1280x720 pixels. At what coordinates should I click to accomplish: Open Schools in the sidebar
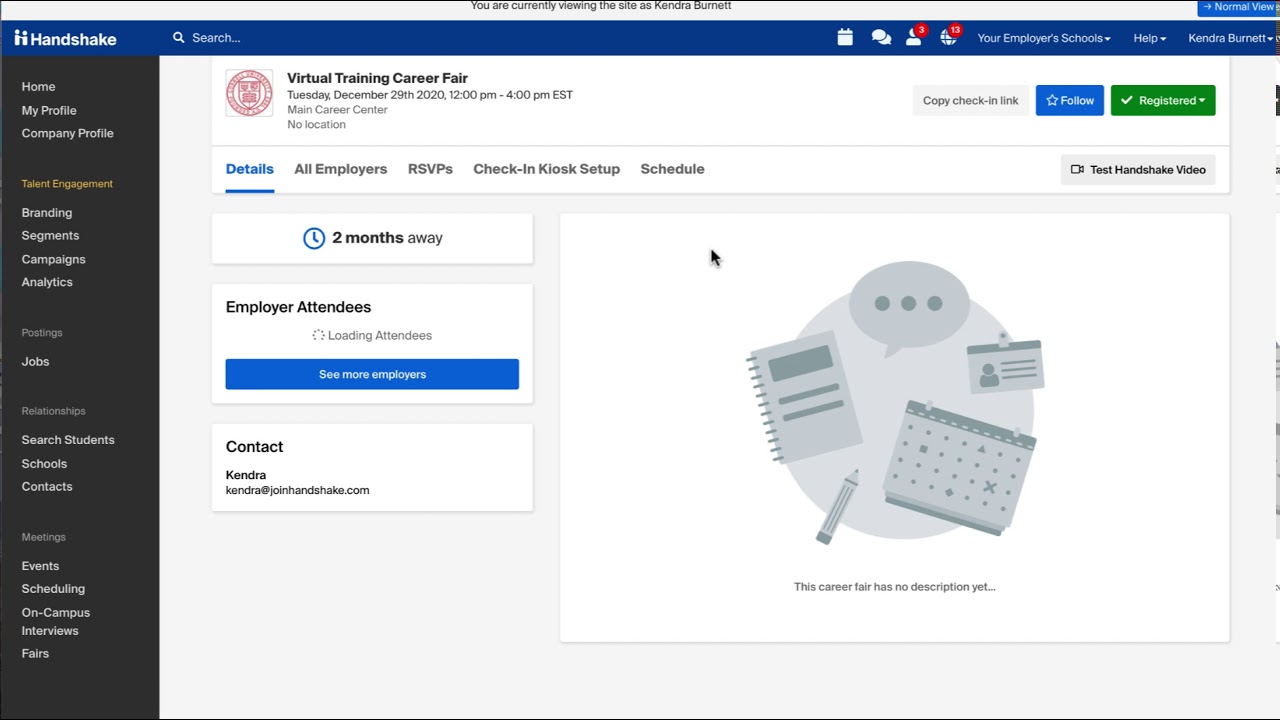(x=44, y=464)
